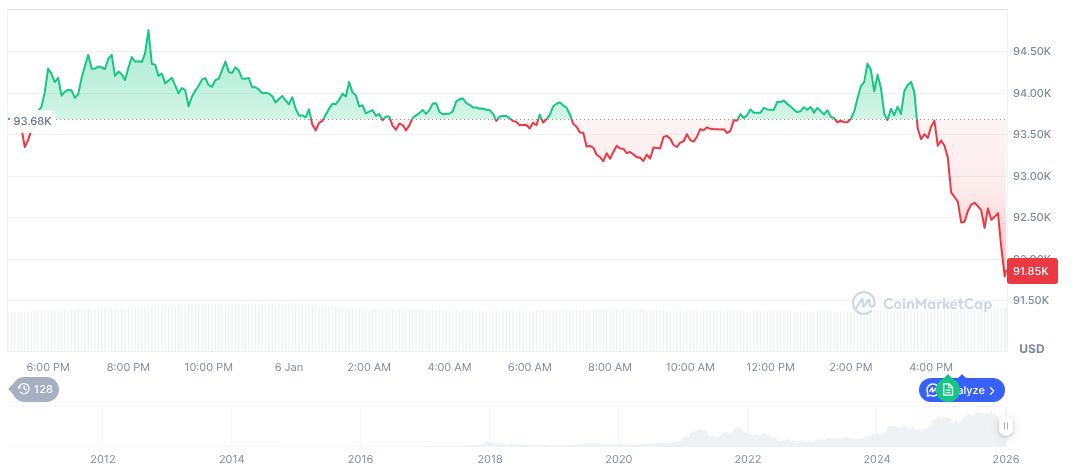This screenshot has width=1072, height=470.
Task: Click the 12:00 PM time axis label
Action: pyautogui.click(x=771, y=367)
